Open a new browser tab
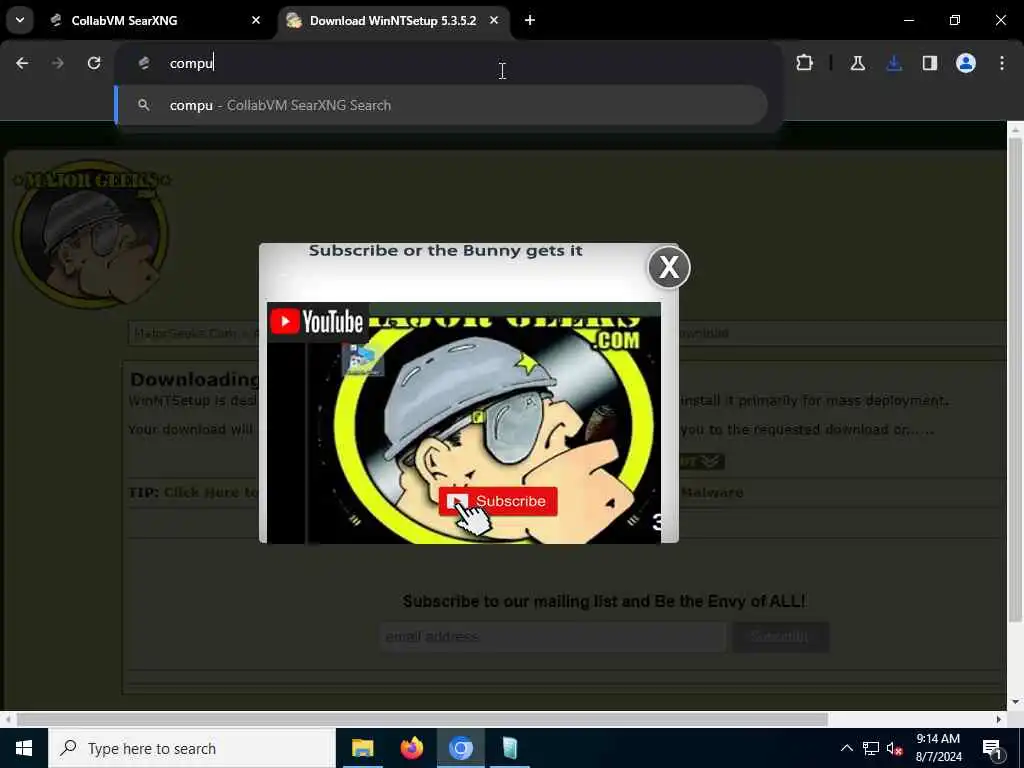 [530, 20]
